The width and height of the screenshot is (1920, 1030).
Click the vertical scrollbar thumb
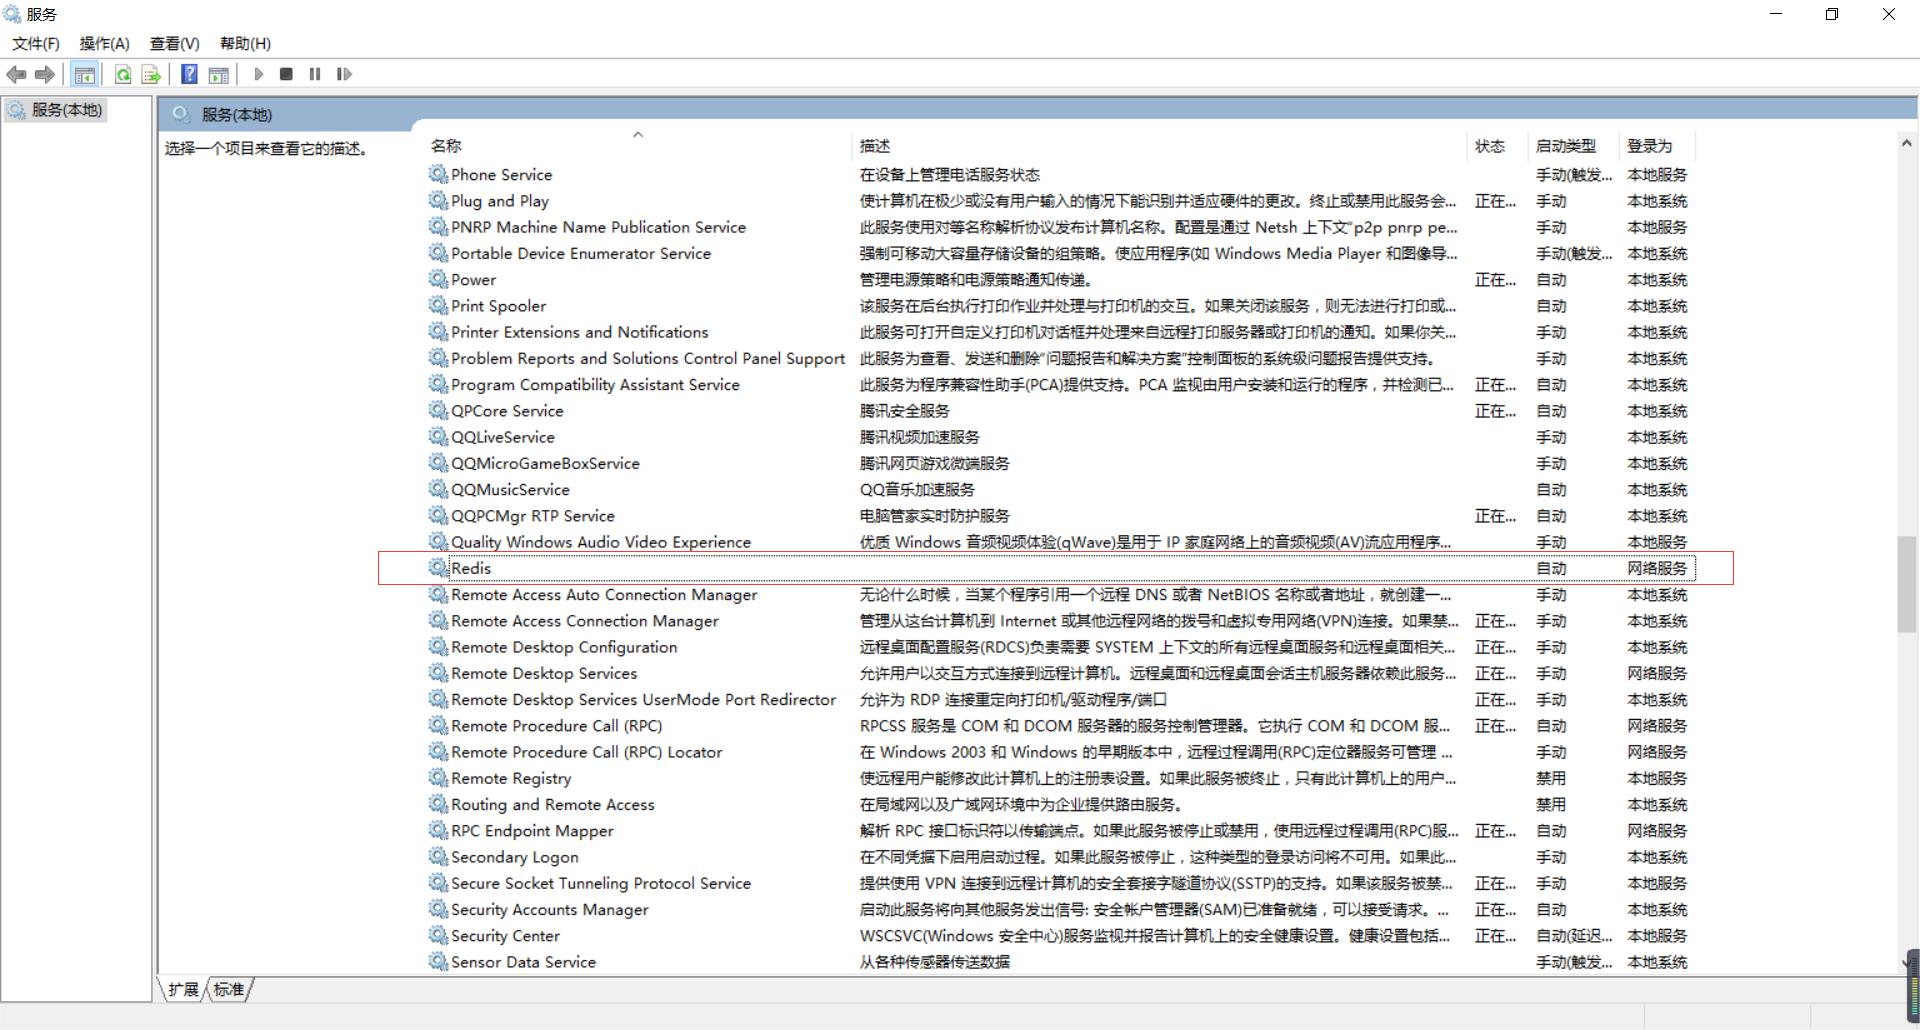1907,584
